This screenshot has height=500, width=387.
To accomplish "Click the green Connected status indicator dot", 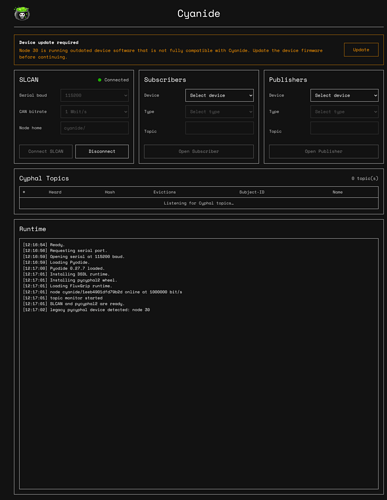I will (x=99, y=80).
